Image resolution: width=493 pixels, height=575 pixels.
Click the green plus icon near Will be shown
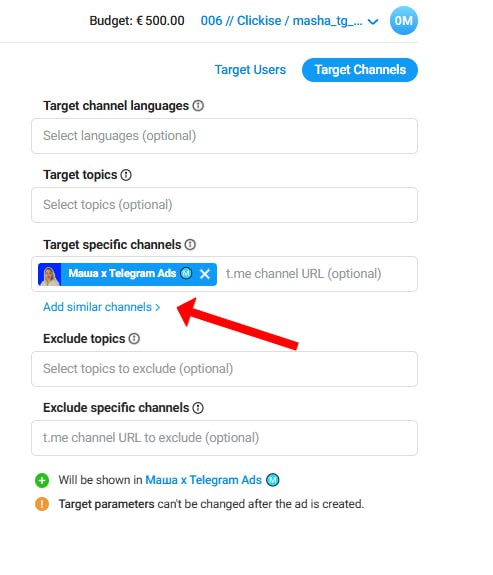point(42,480)
